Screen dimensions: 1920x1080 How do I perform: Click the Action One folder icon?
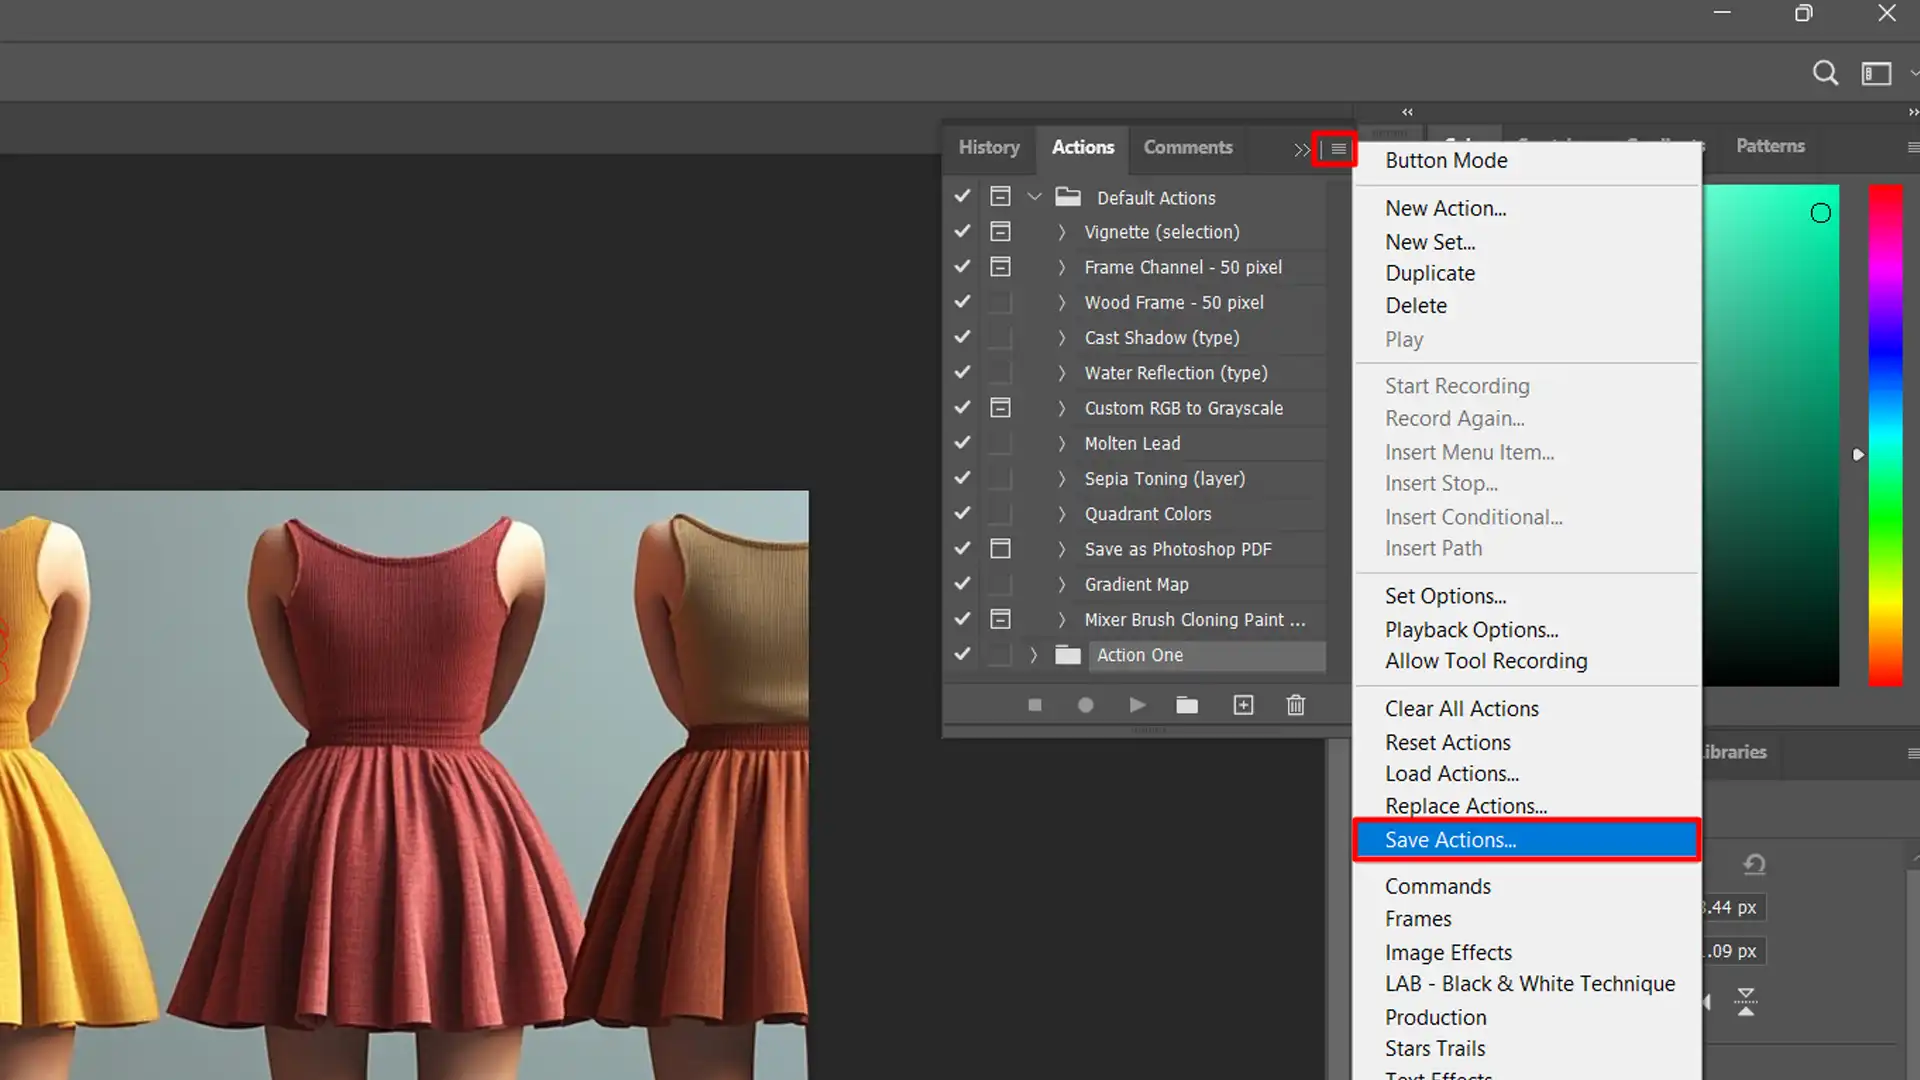[x=1068, y=655]
